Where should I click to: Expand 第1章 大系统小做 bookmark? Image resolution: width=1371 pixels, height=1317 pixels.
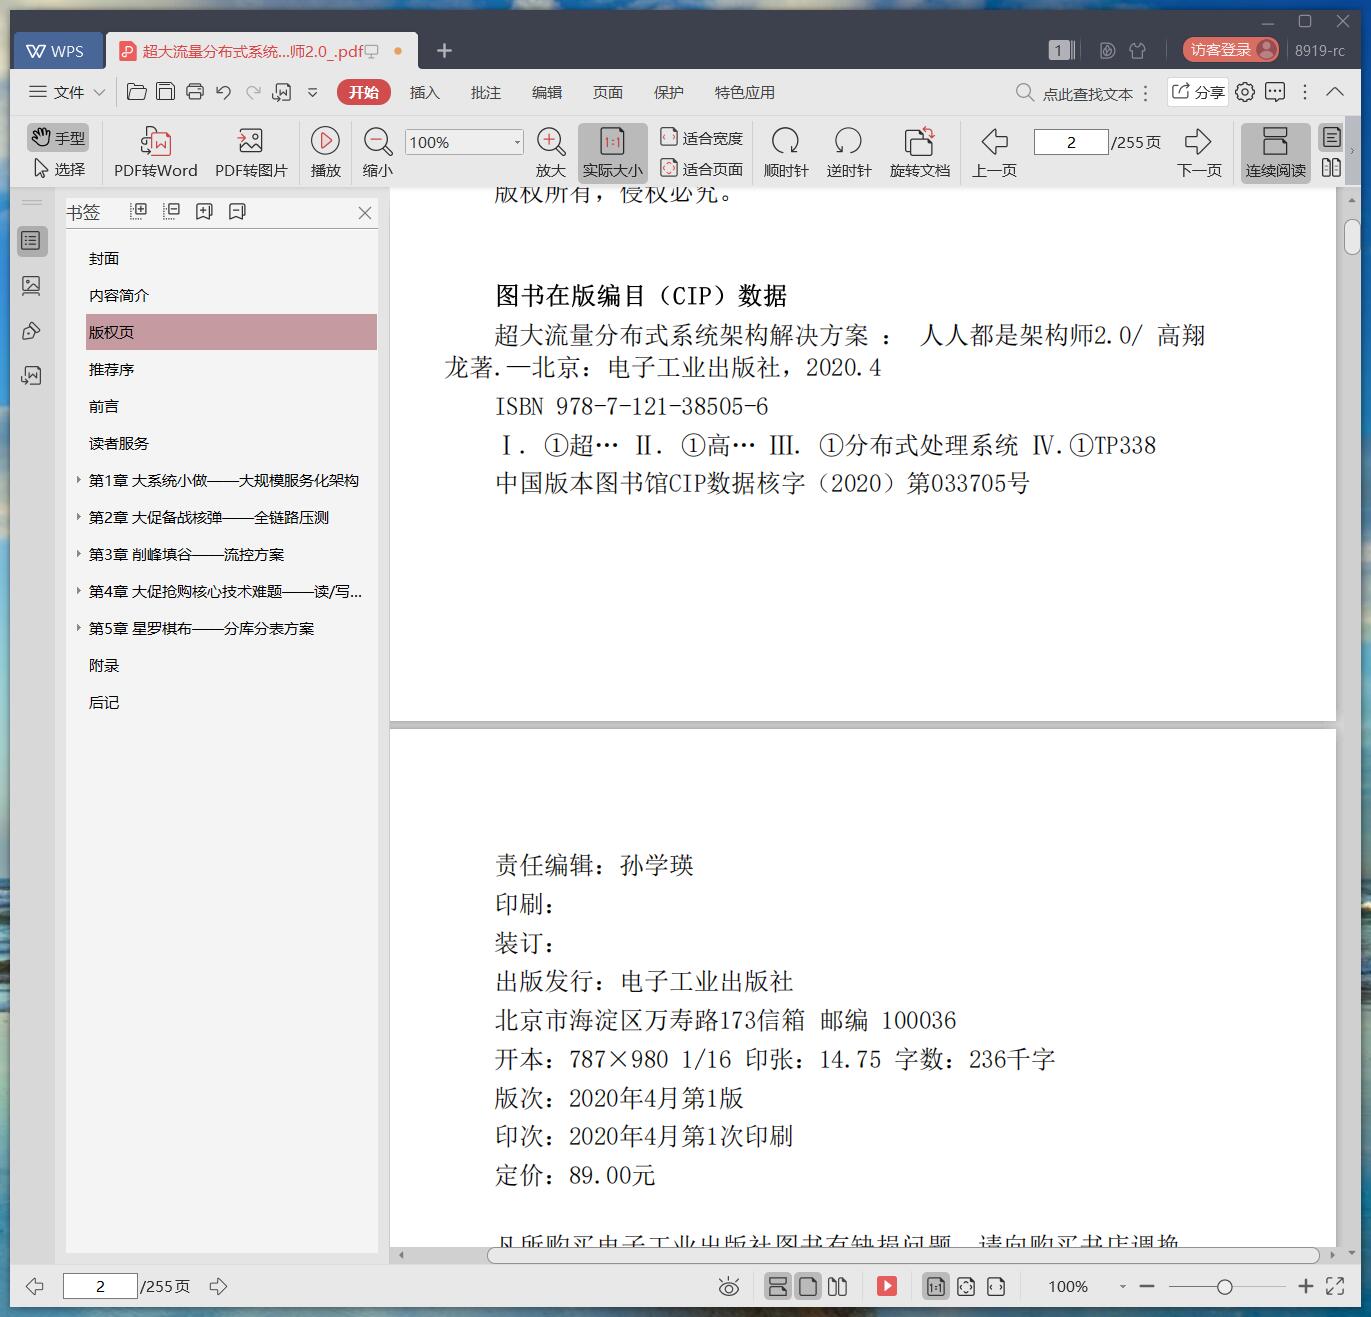point(78,480)
